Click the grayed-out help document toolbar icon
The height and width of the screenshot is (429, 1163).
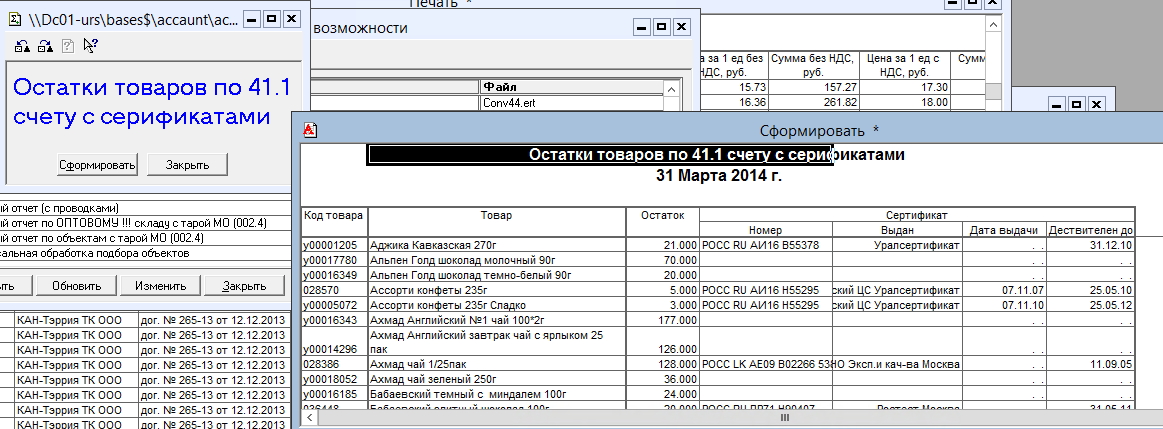67,45
